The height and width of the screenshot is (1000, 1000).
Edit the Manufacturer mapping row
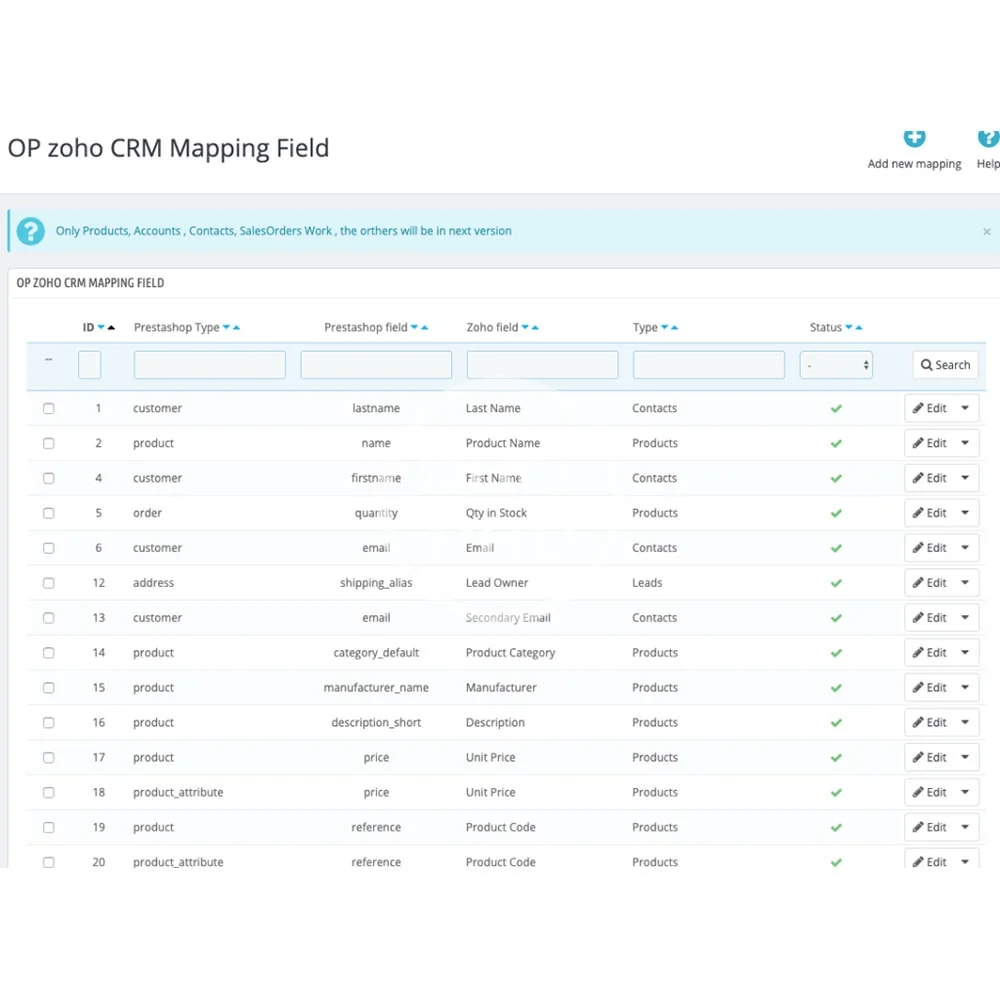tap(928, 688)
